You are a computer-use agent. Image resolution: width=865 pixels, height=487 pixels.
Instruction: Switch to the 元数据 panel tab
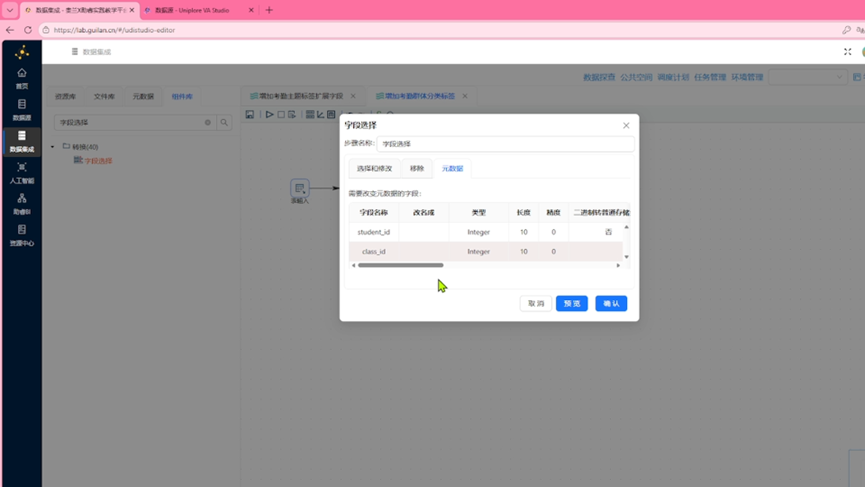click(143, 97)
